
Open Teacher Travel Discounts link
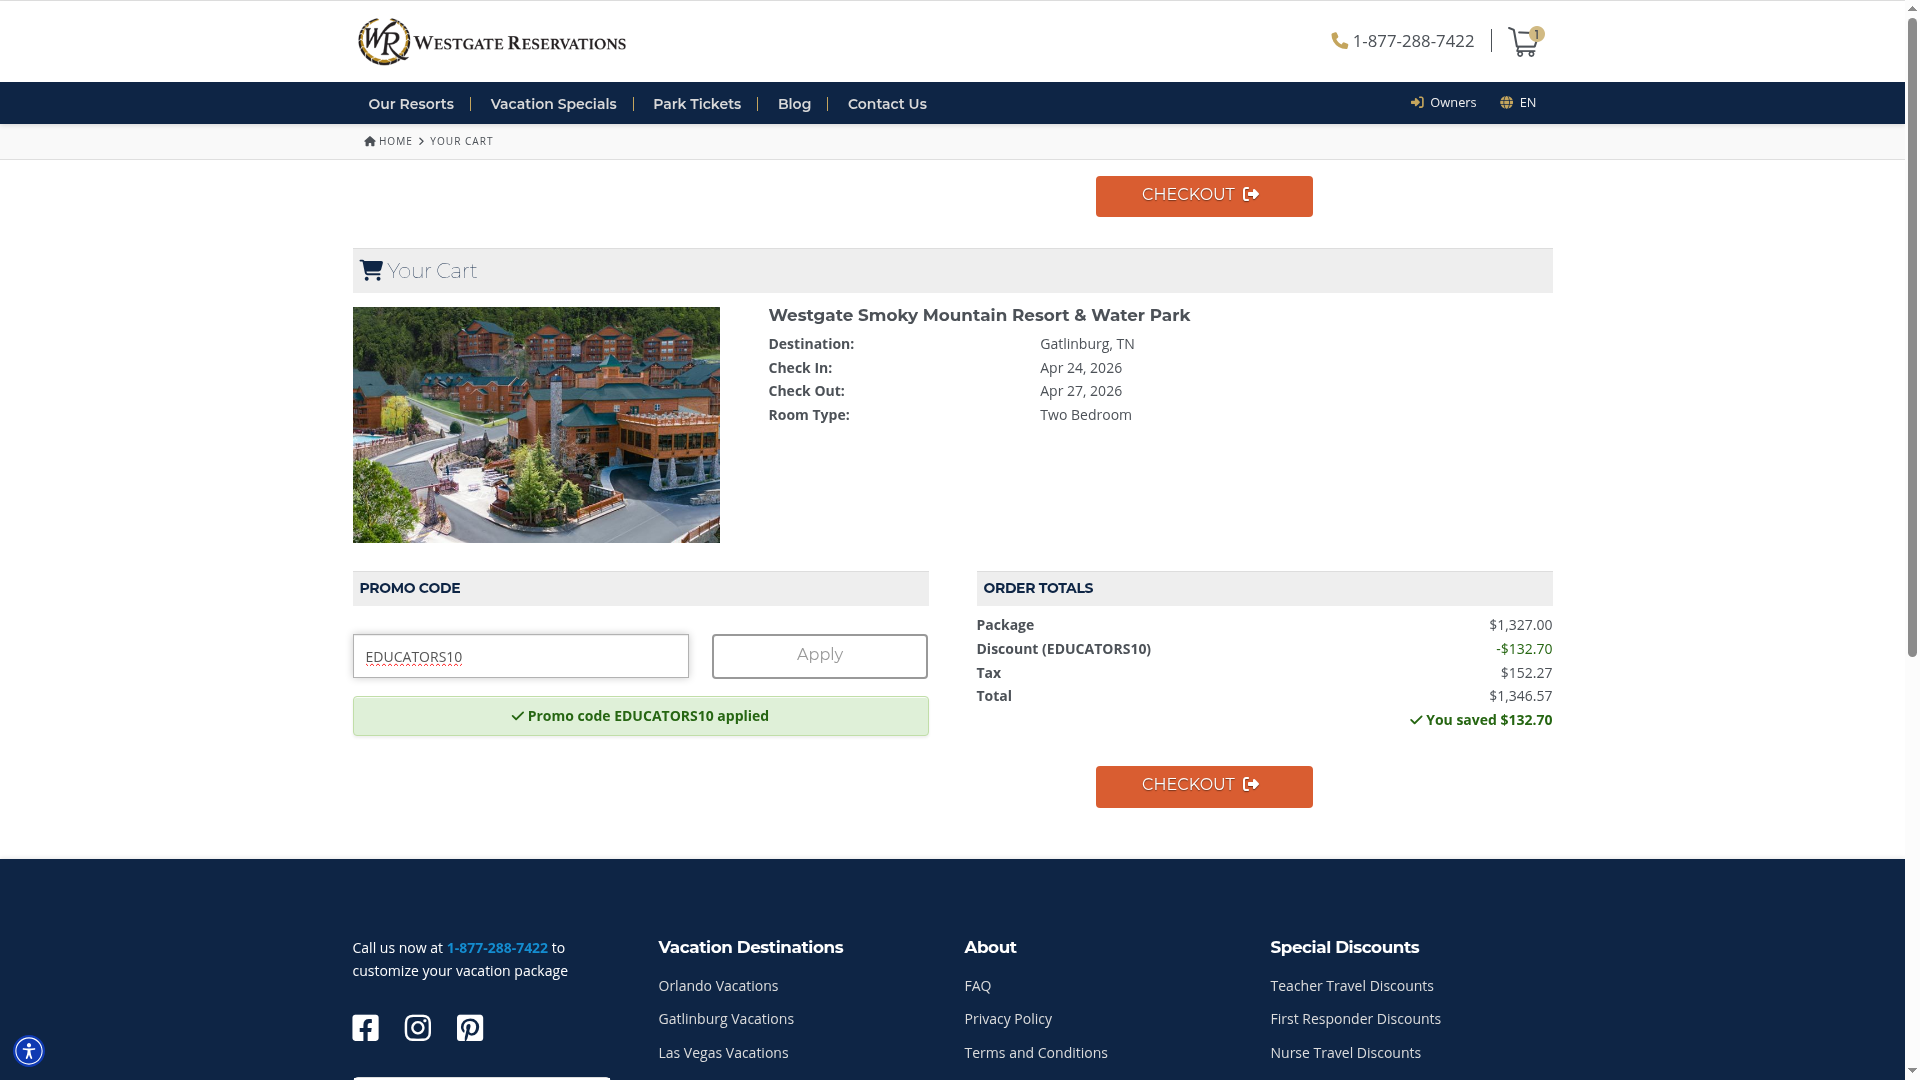click(1351, 986)
